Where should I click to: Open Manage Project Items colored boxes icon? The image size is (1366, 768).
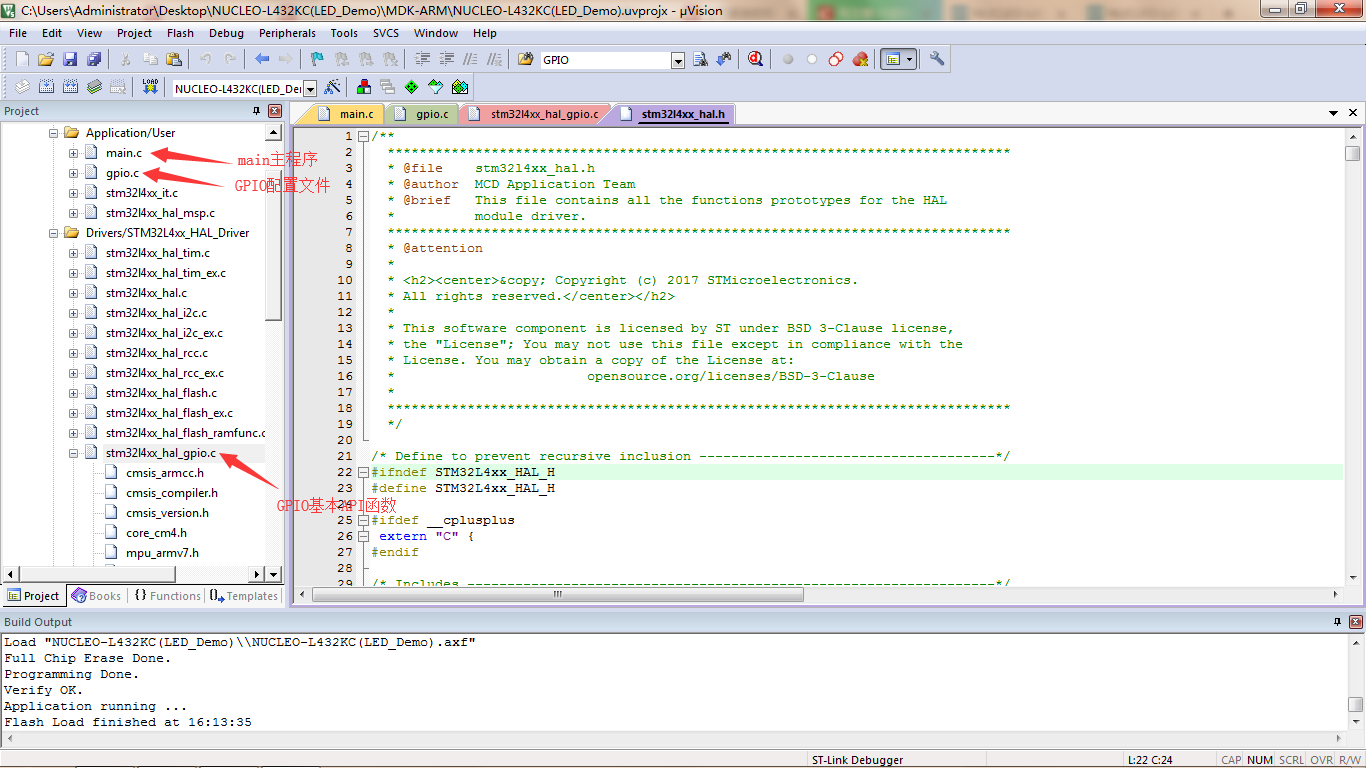(364, 87)
